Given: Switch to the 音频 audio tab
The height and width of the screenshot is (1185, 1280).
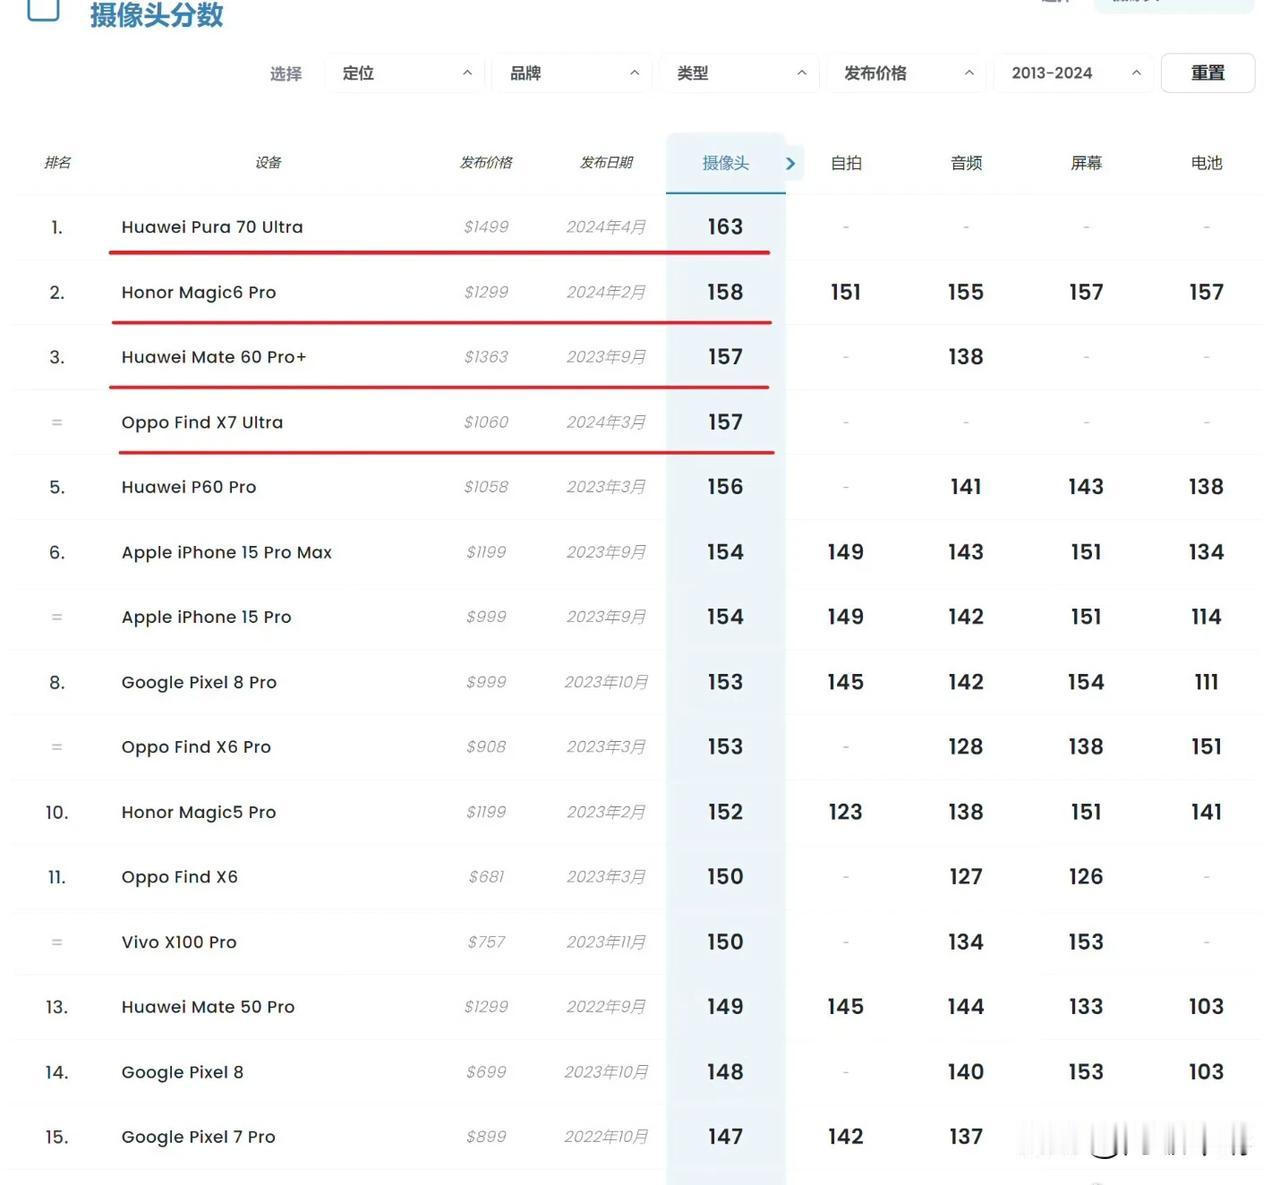Looking at the screenshot, I should point(966,163).
